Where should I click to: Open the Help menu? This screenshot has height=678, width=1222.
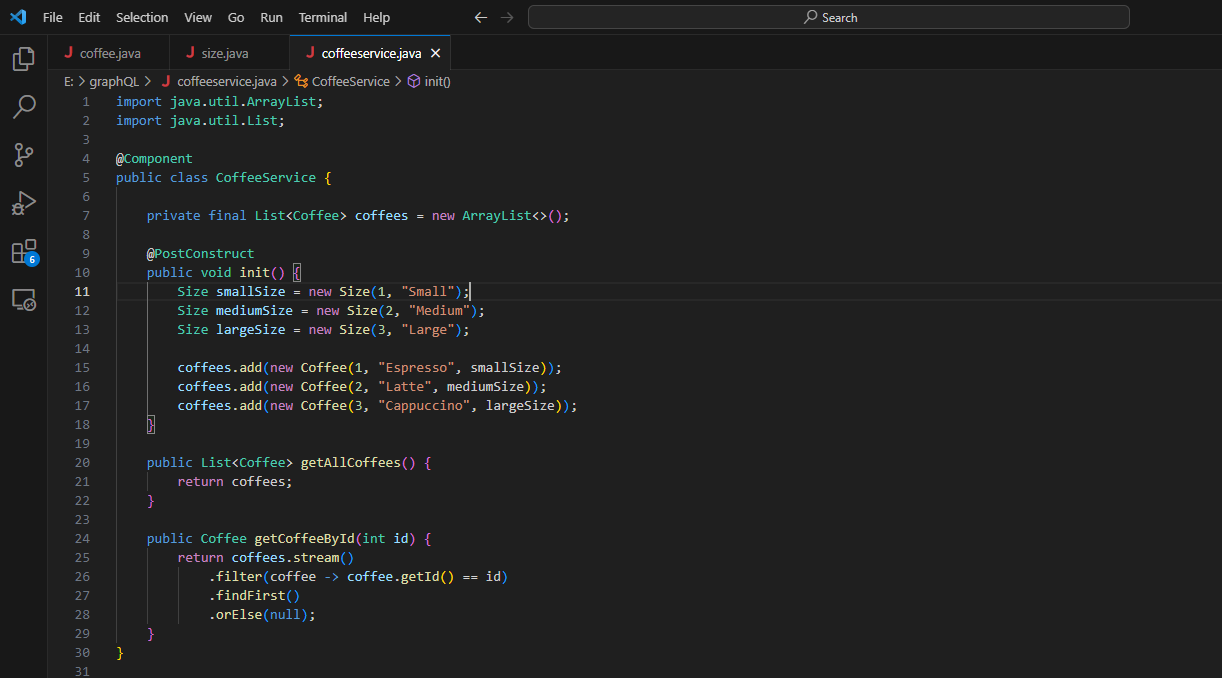(377, 17)
